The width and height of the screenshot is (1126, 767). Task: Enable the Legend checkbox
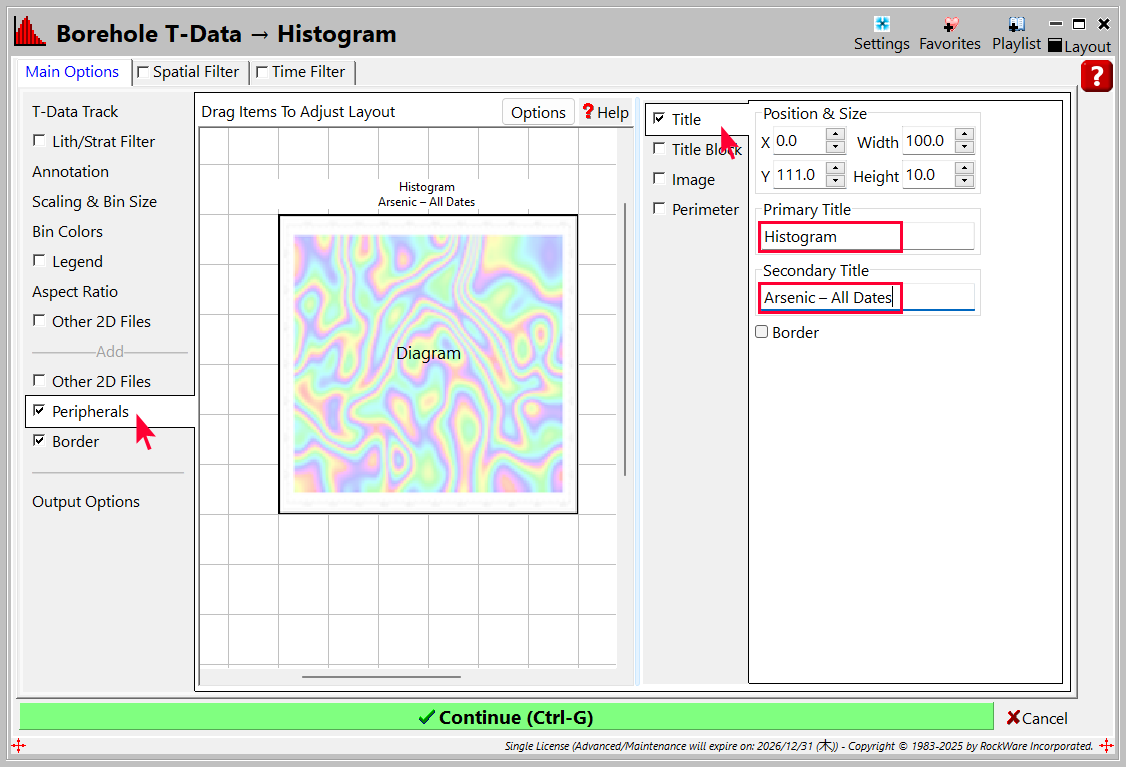(x=39, y=261)
